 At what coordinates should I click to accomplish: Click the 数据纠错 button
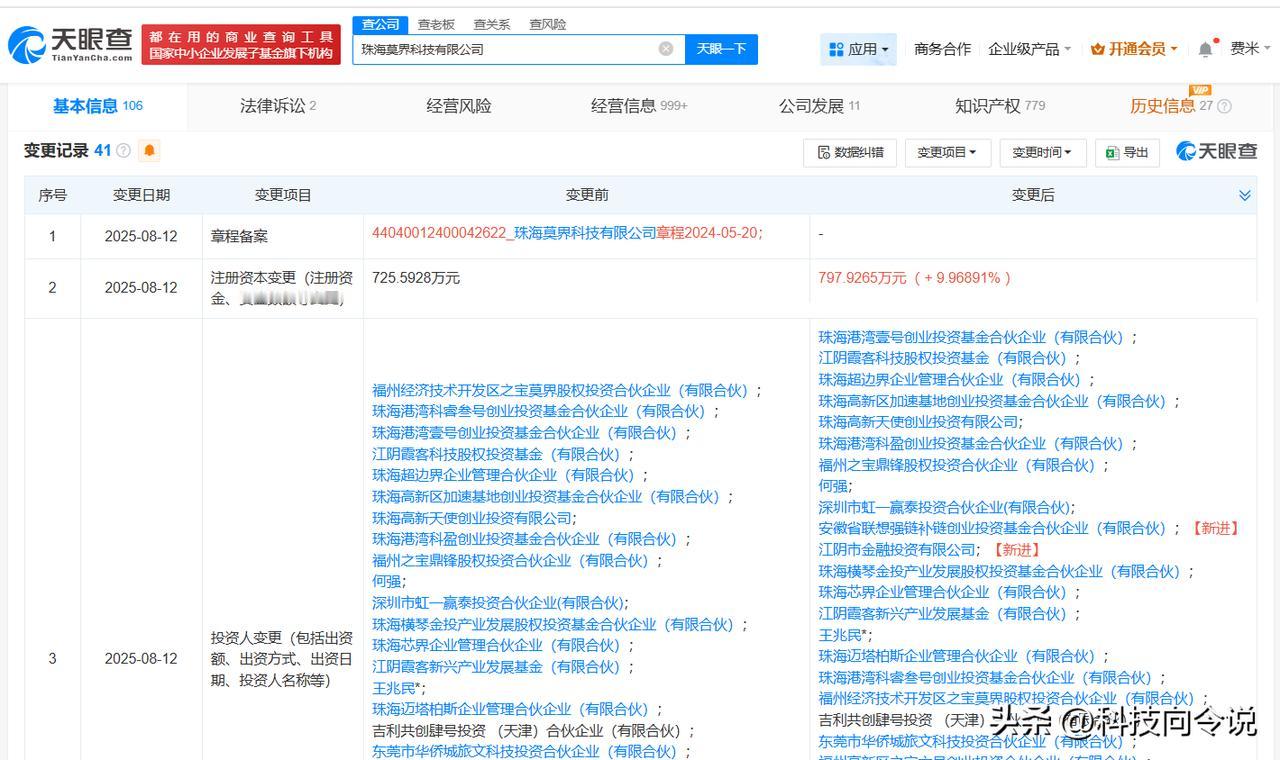(x=850, y=152)
